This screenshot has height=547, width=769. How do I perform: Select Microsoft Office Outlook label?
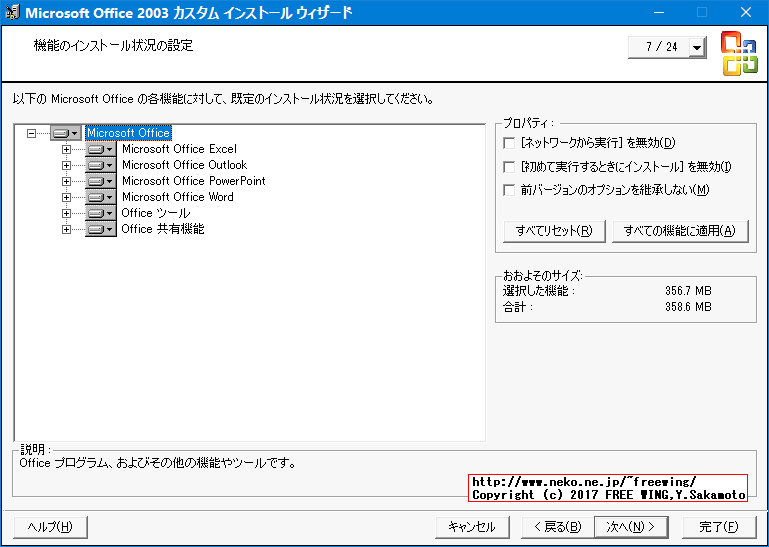(184, 165)
